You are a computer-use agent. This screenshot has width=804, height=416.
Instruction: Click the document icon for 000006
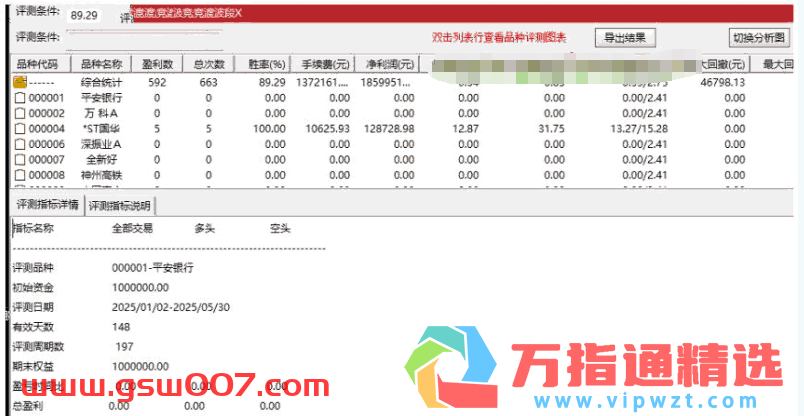[x=19, y=145]
